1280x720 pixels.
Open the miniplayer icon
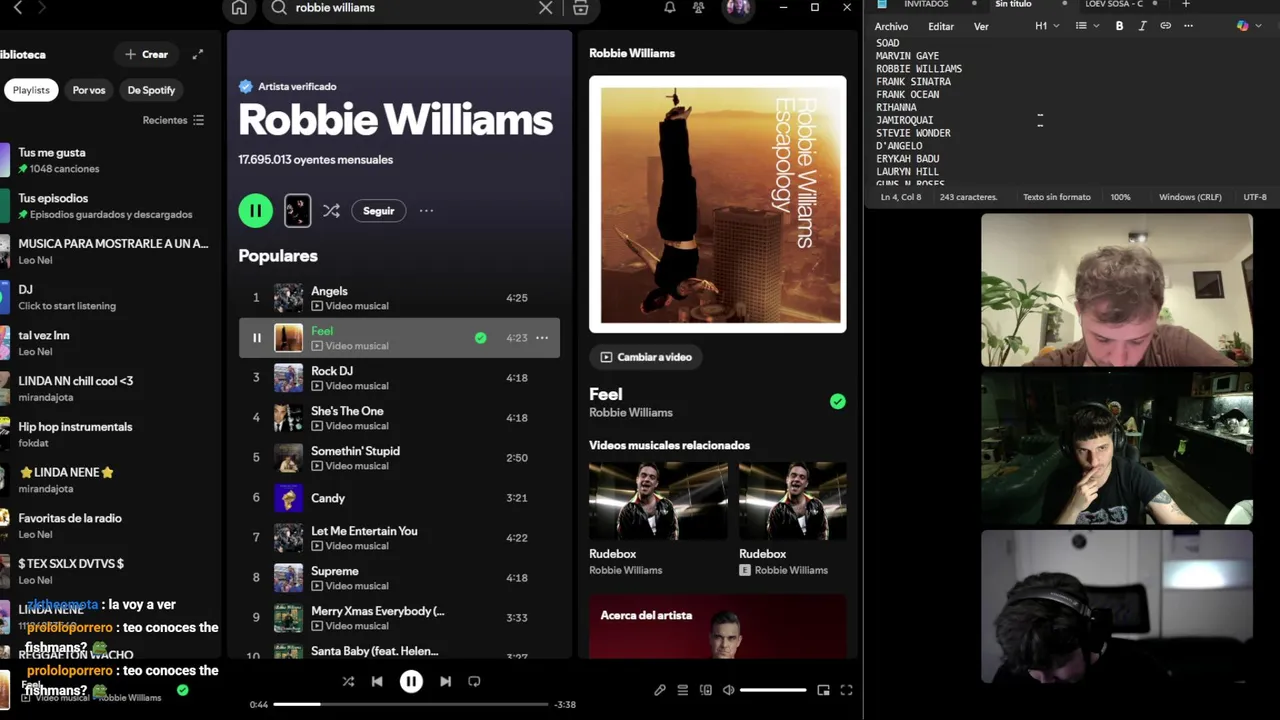[x=823, y=690]
